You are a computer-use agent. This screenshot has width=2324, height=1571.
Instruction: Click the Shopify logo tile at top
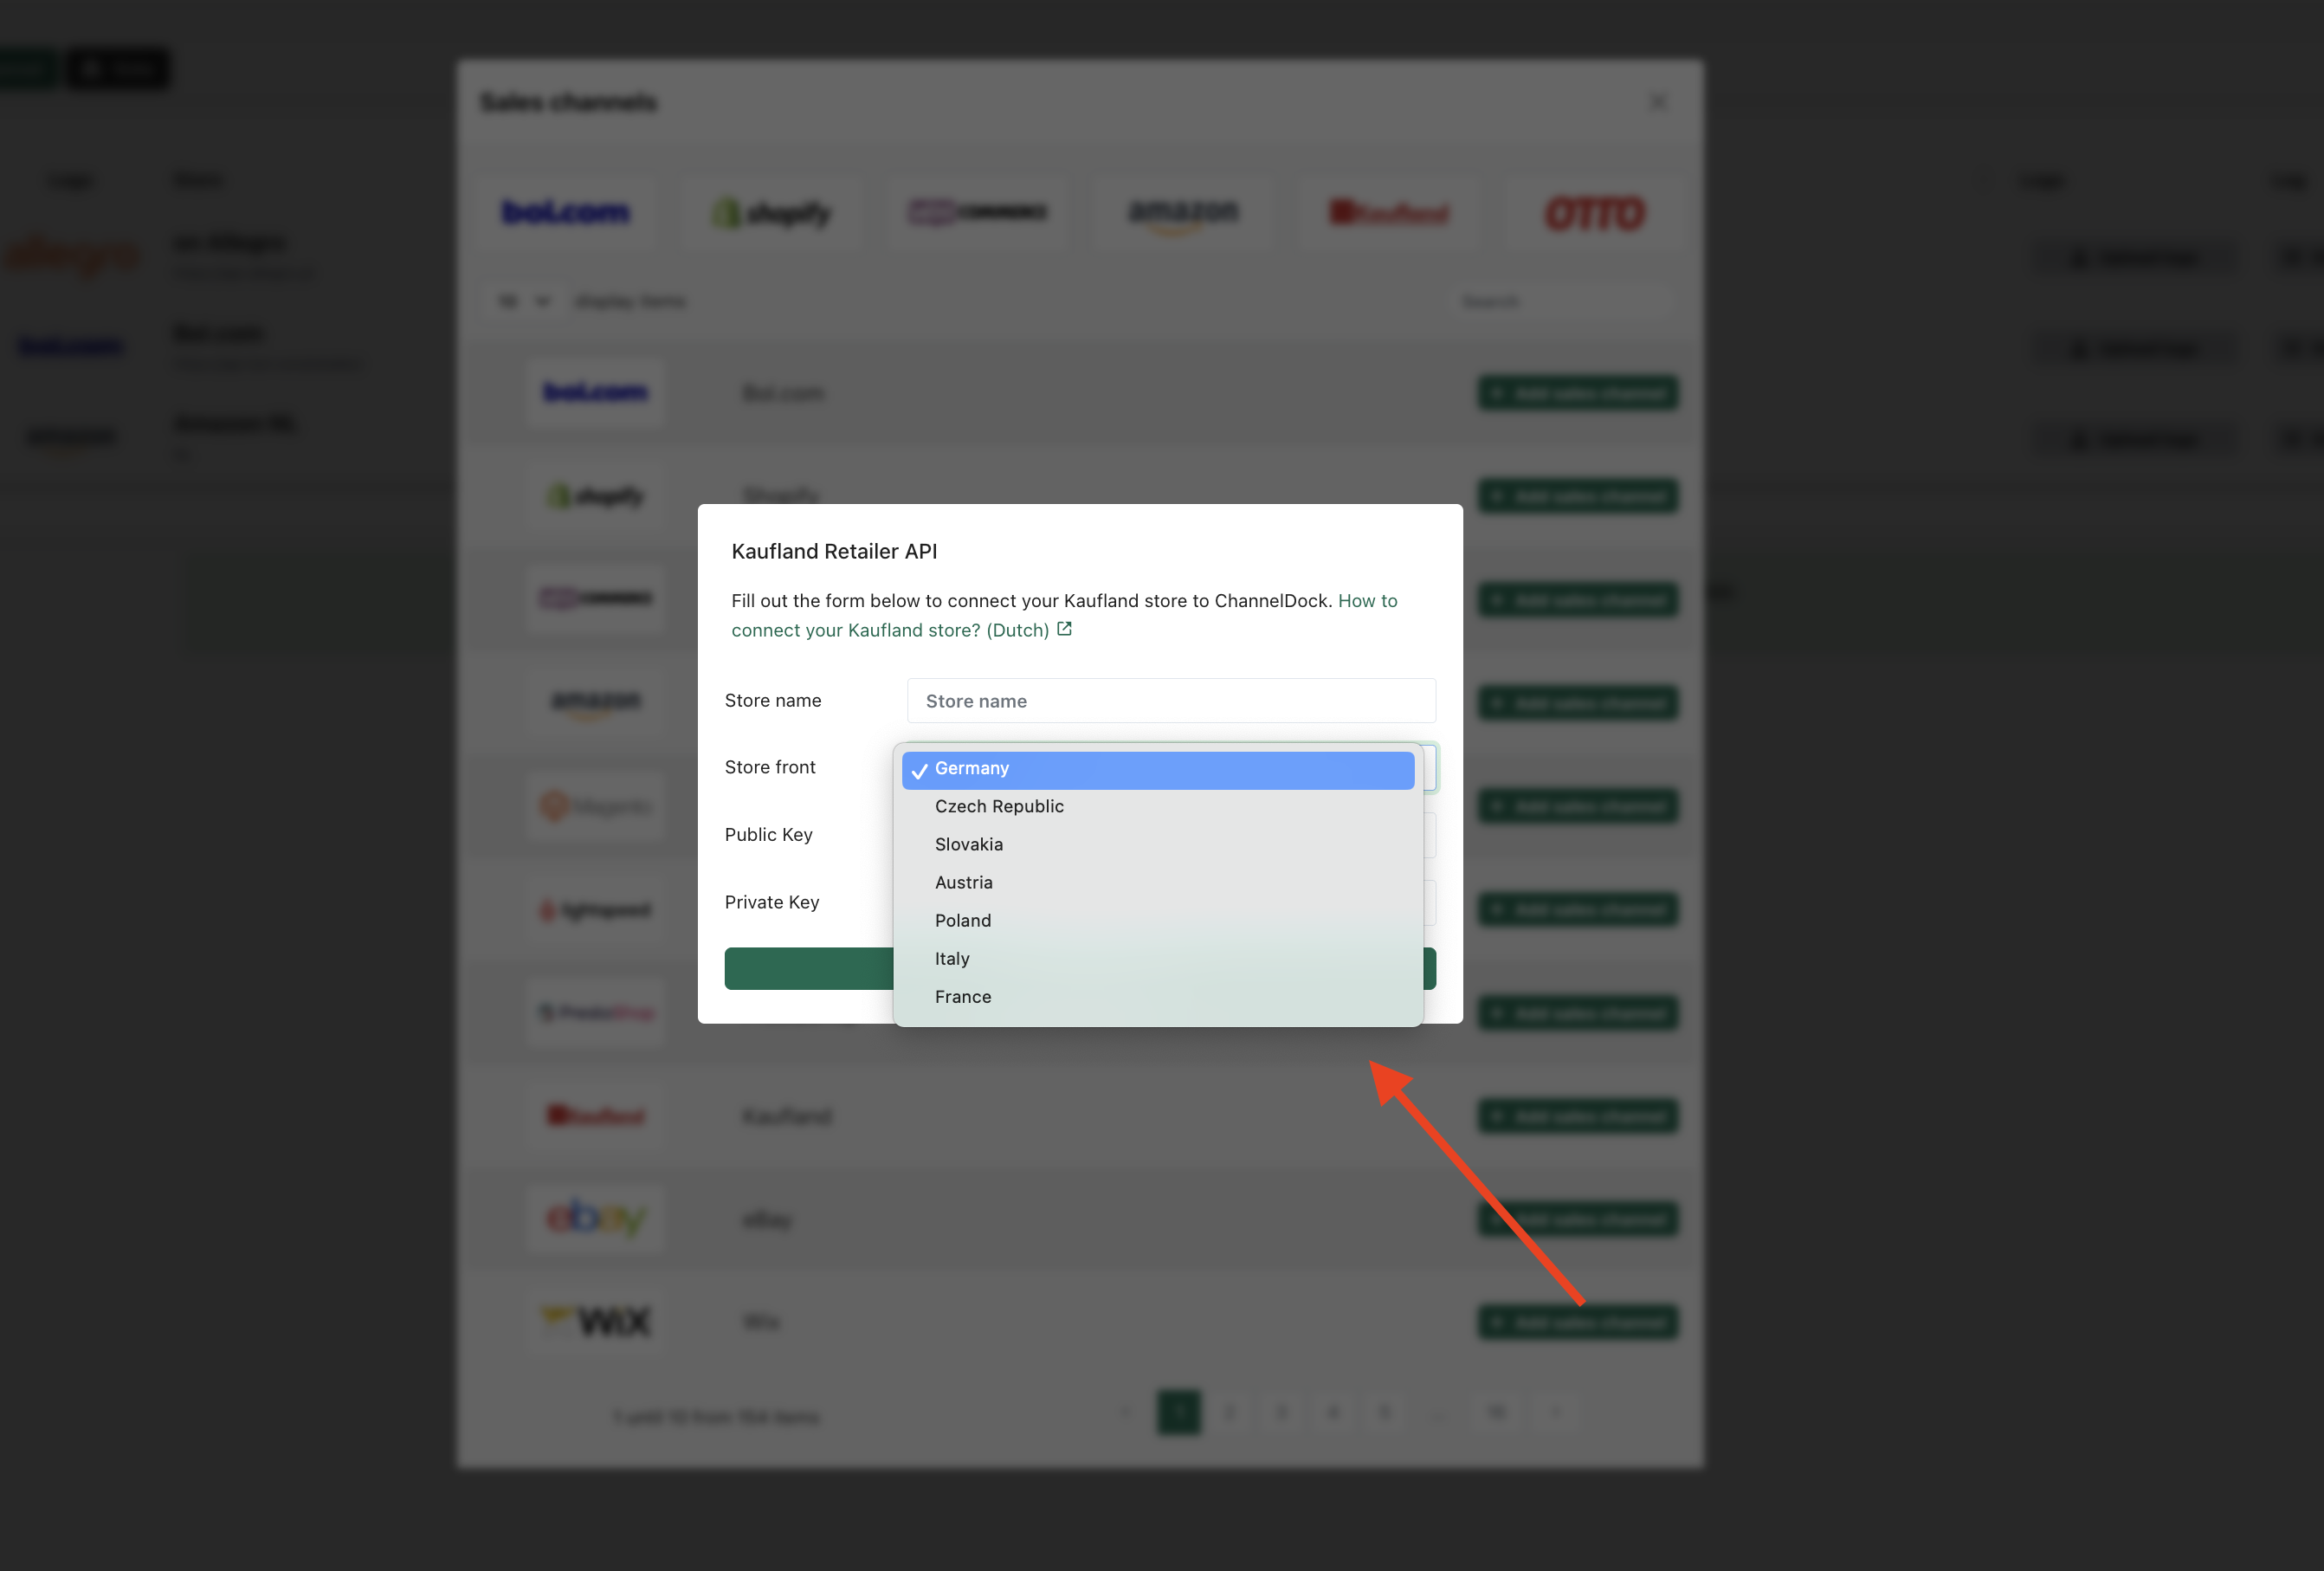771,212
